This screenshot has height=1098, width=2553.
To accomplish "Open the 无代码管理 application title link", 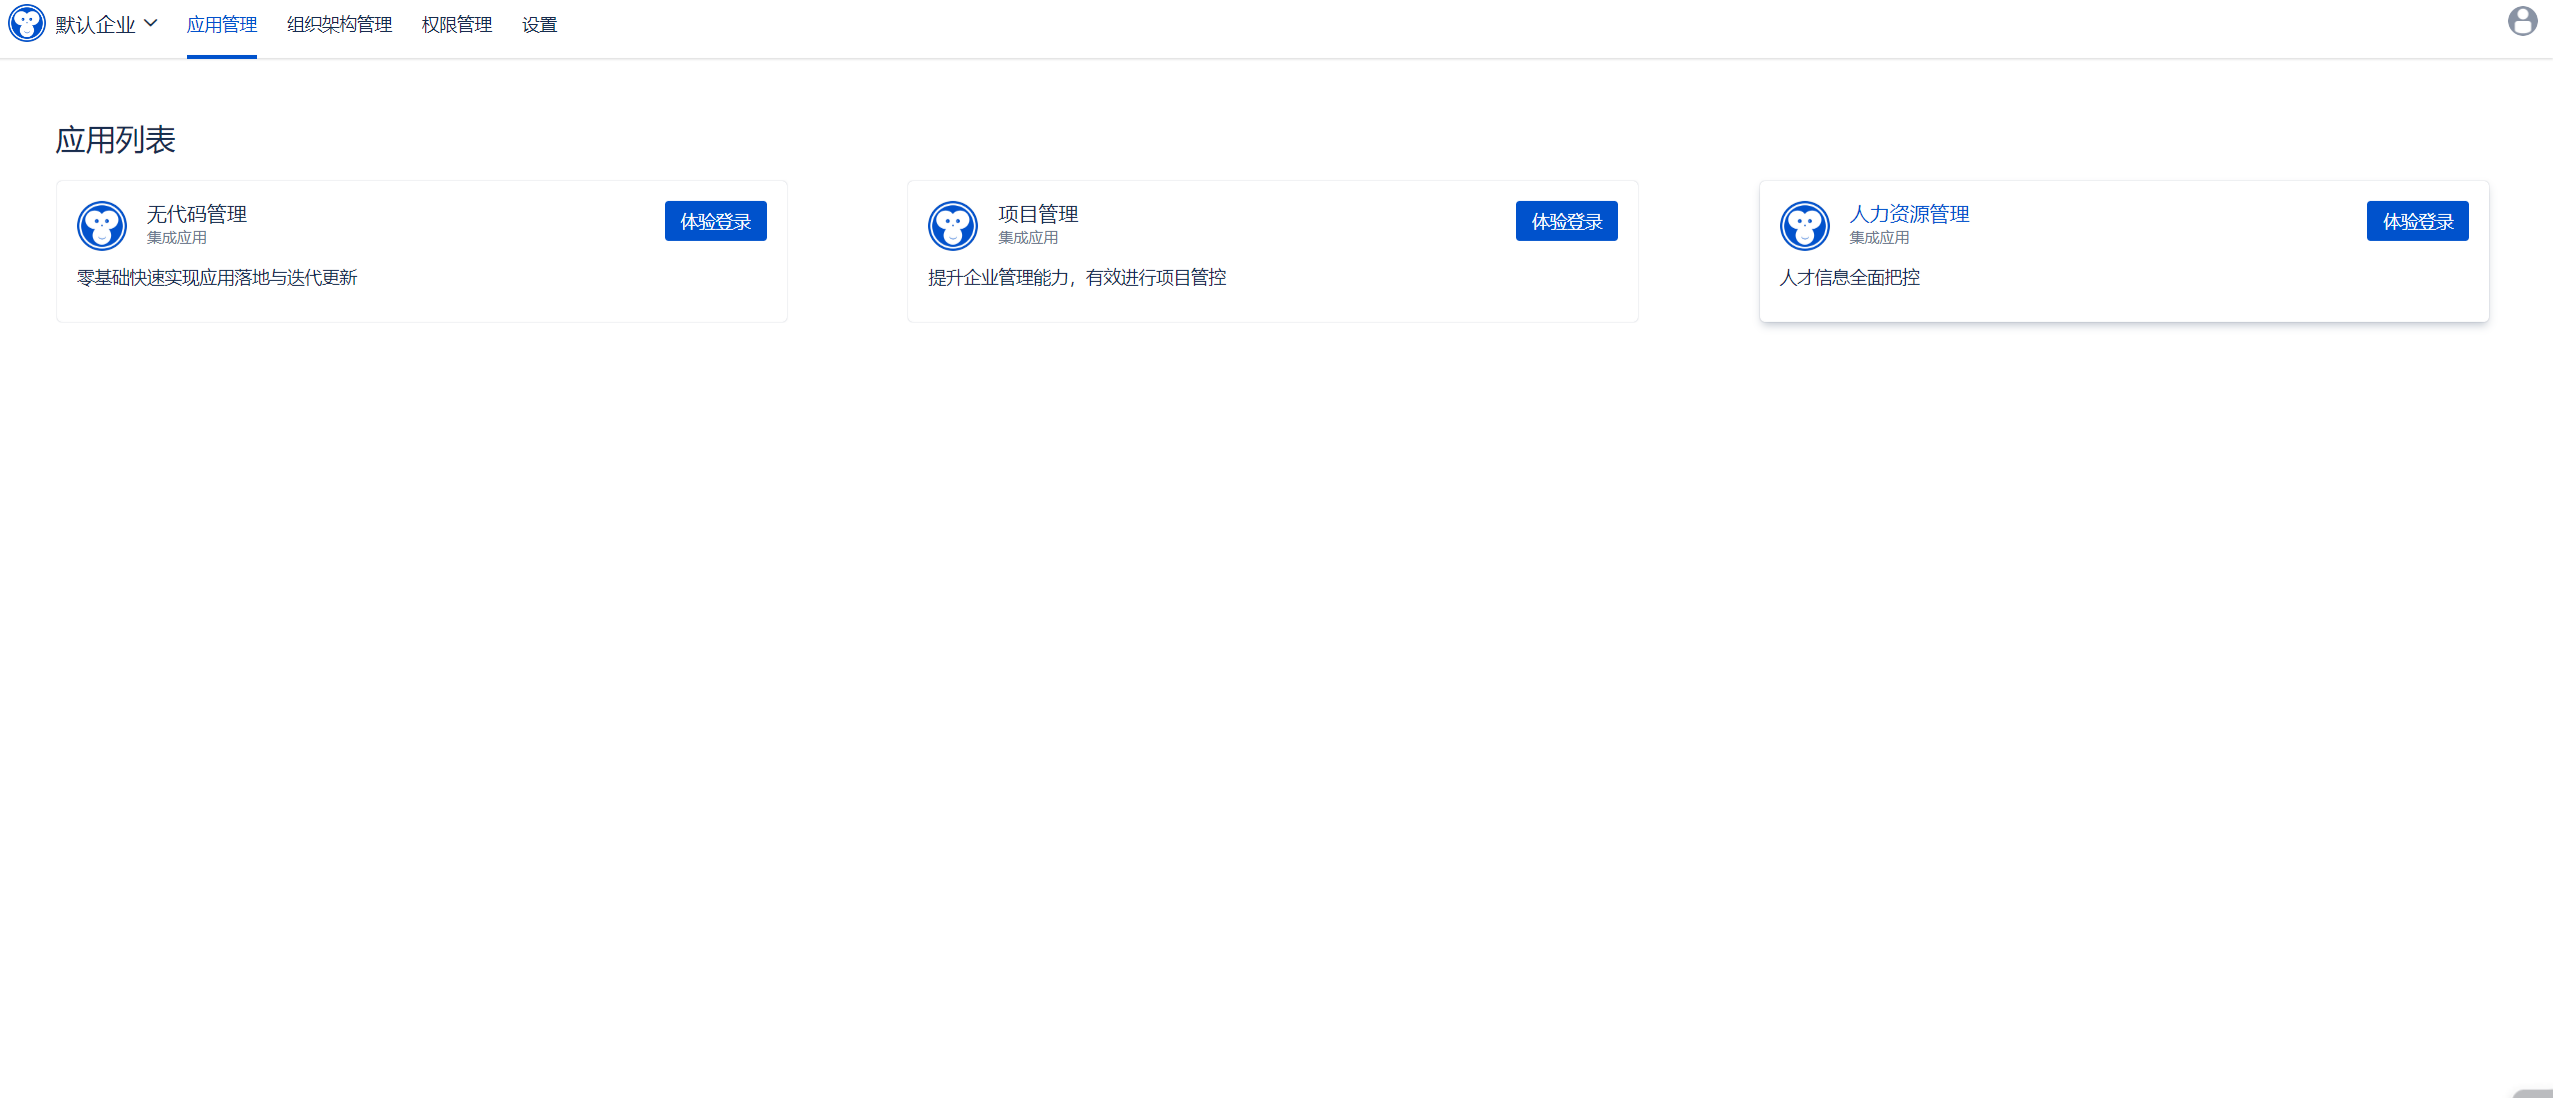I will [x=196, y=213].
